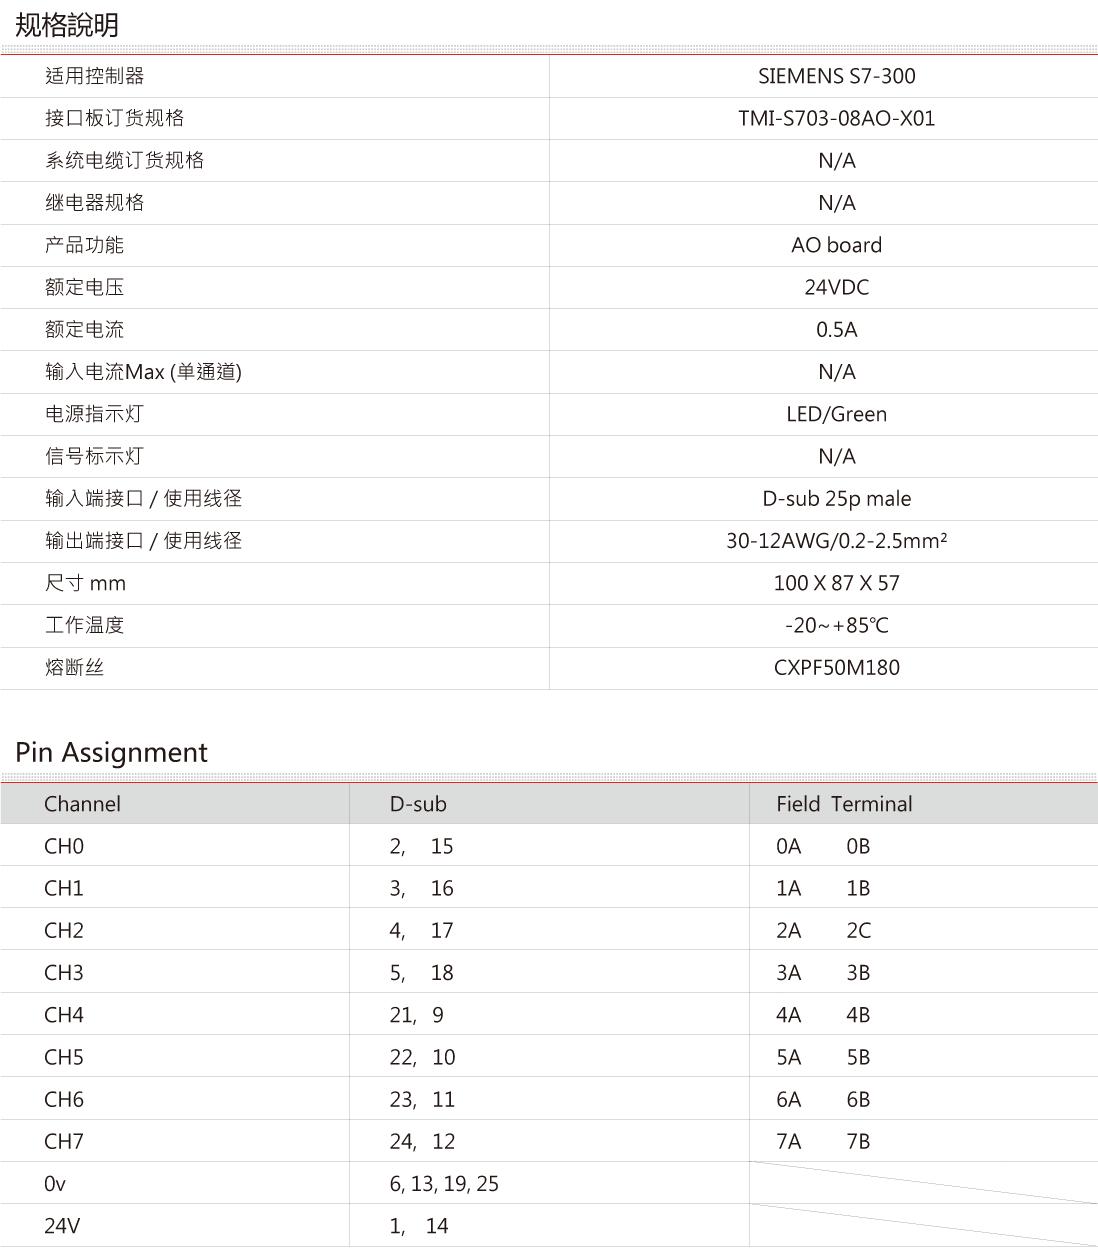Select the 100 X 87 X 57 dimension
Viewport: 1098px width, 1257px height.
[x=836, y=583]
